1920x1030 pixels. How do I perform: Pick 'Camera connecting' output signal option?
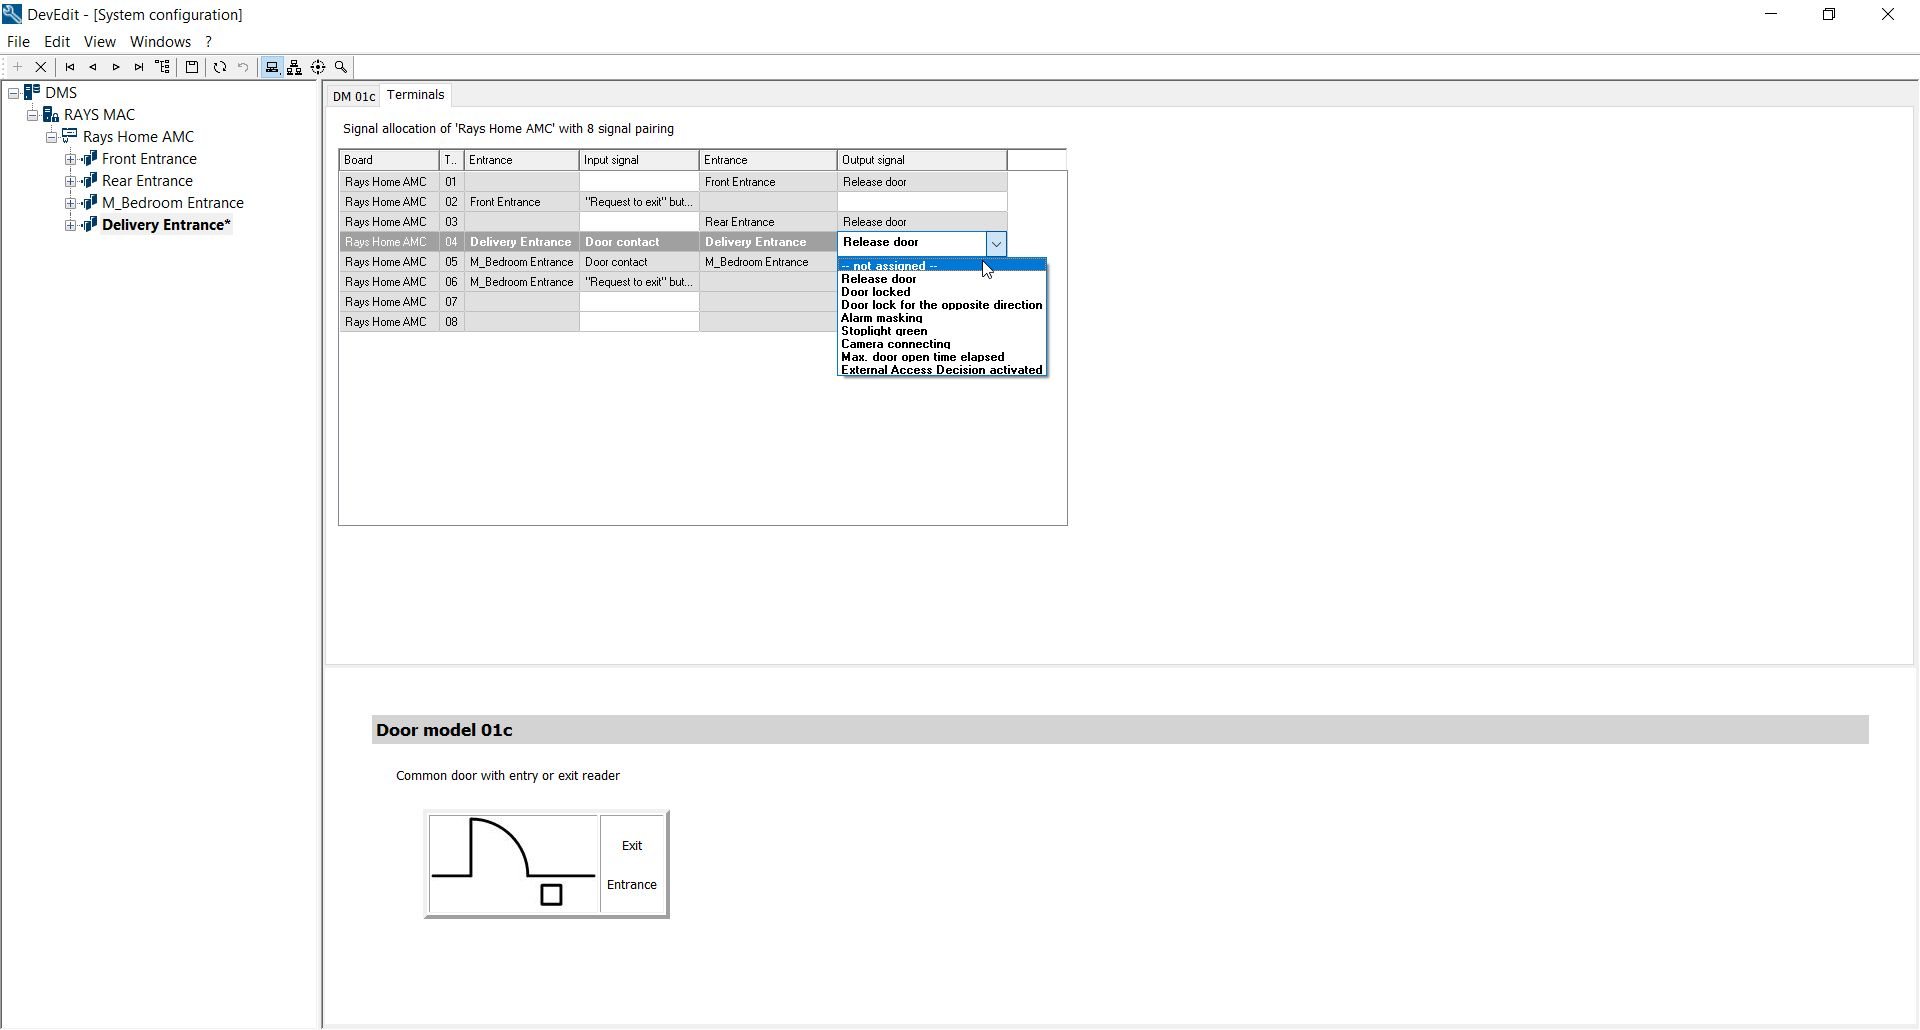(x=896, y=344)
